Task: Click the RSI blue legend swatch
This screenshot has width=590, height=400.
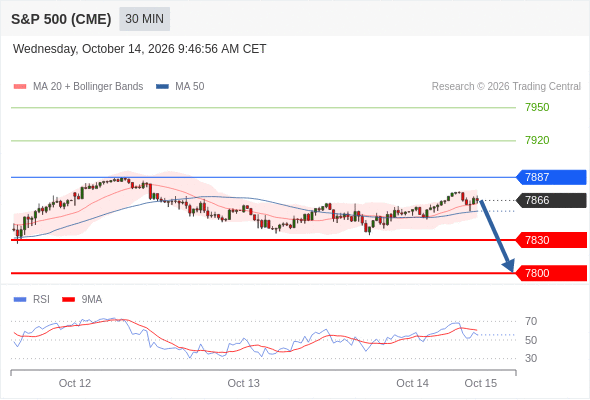Action: (x=20, y=300)
